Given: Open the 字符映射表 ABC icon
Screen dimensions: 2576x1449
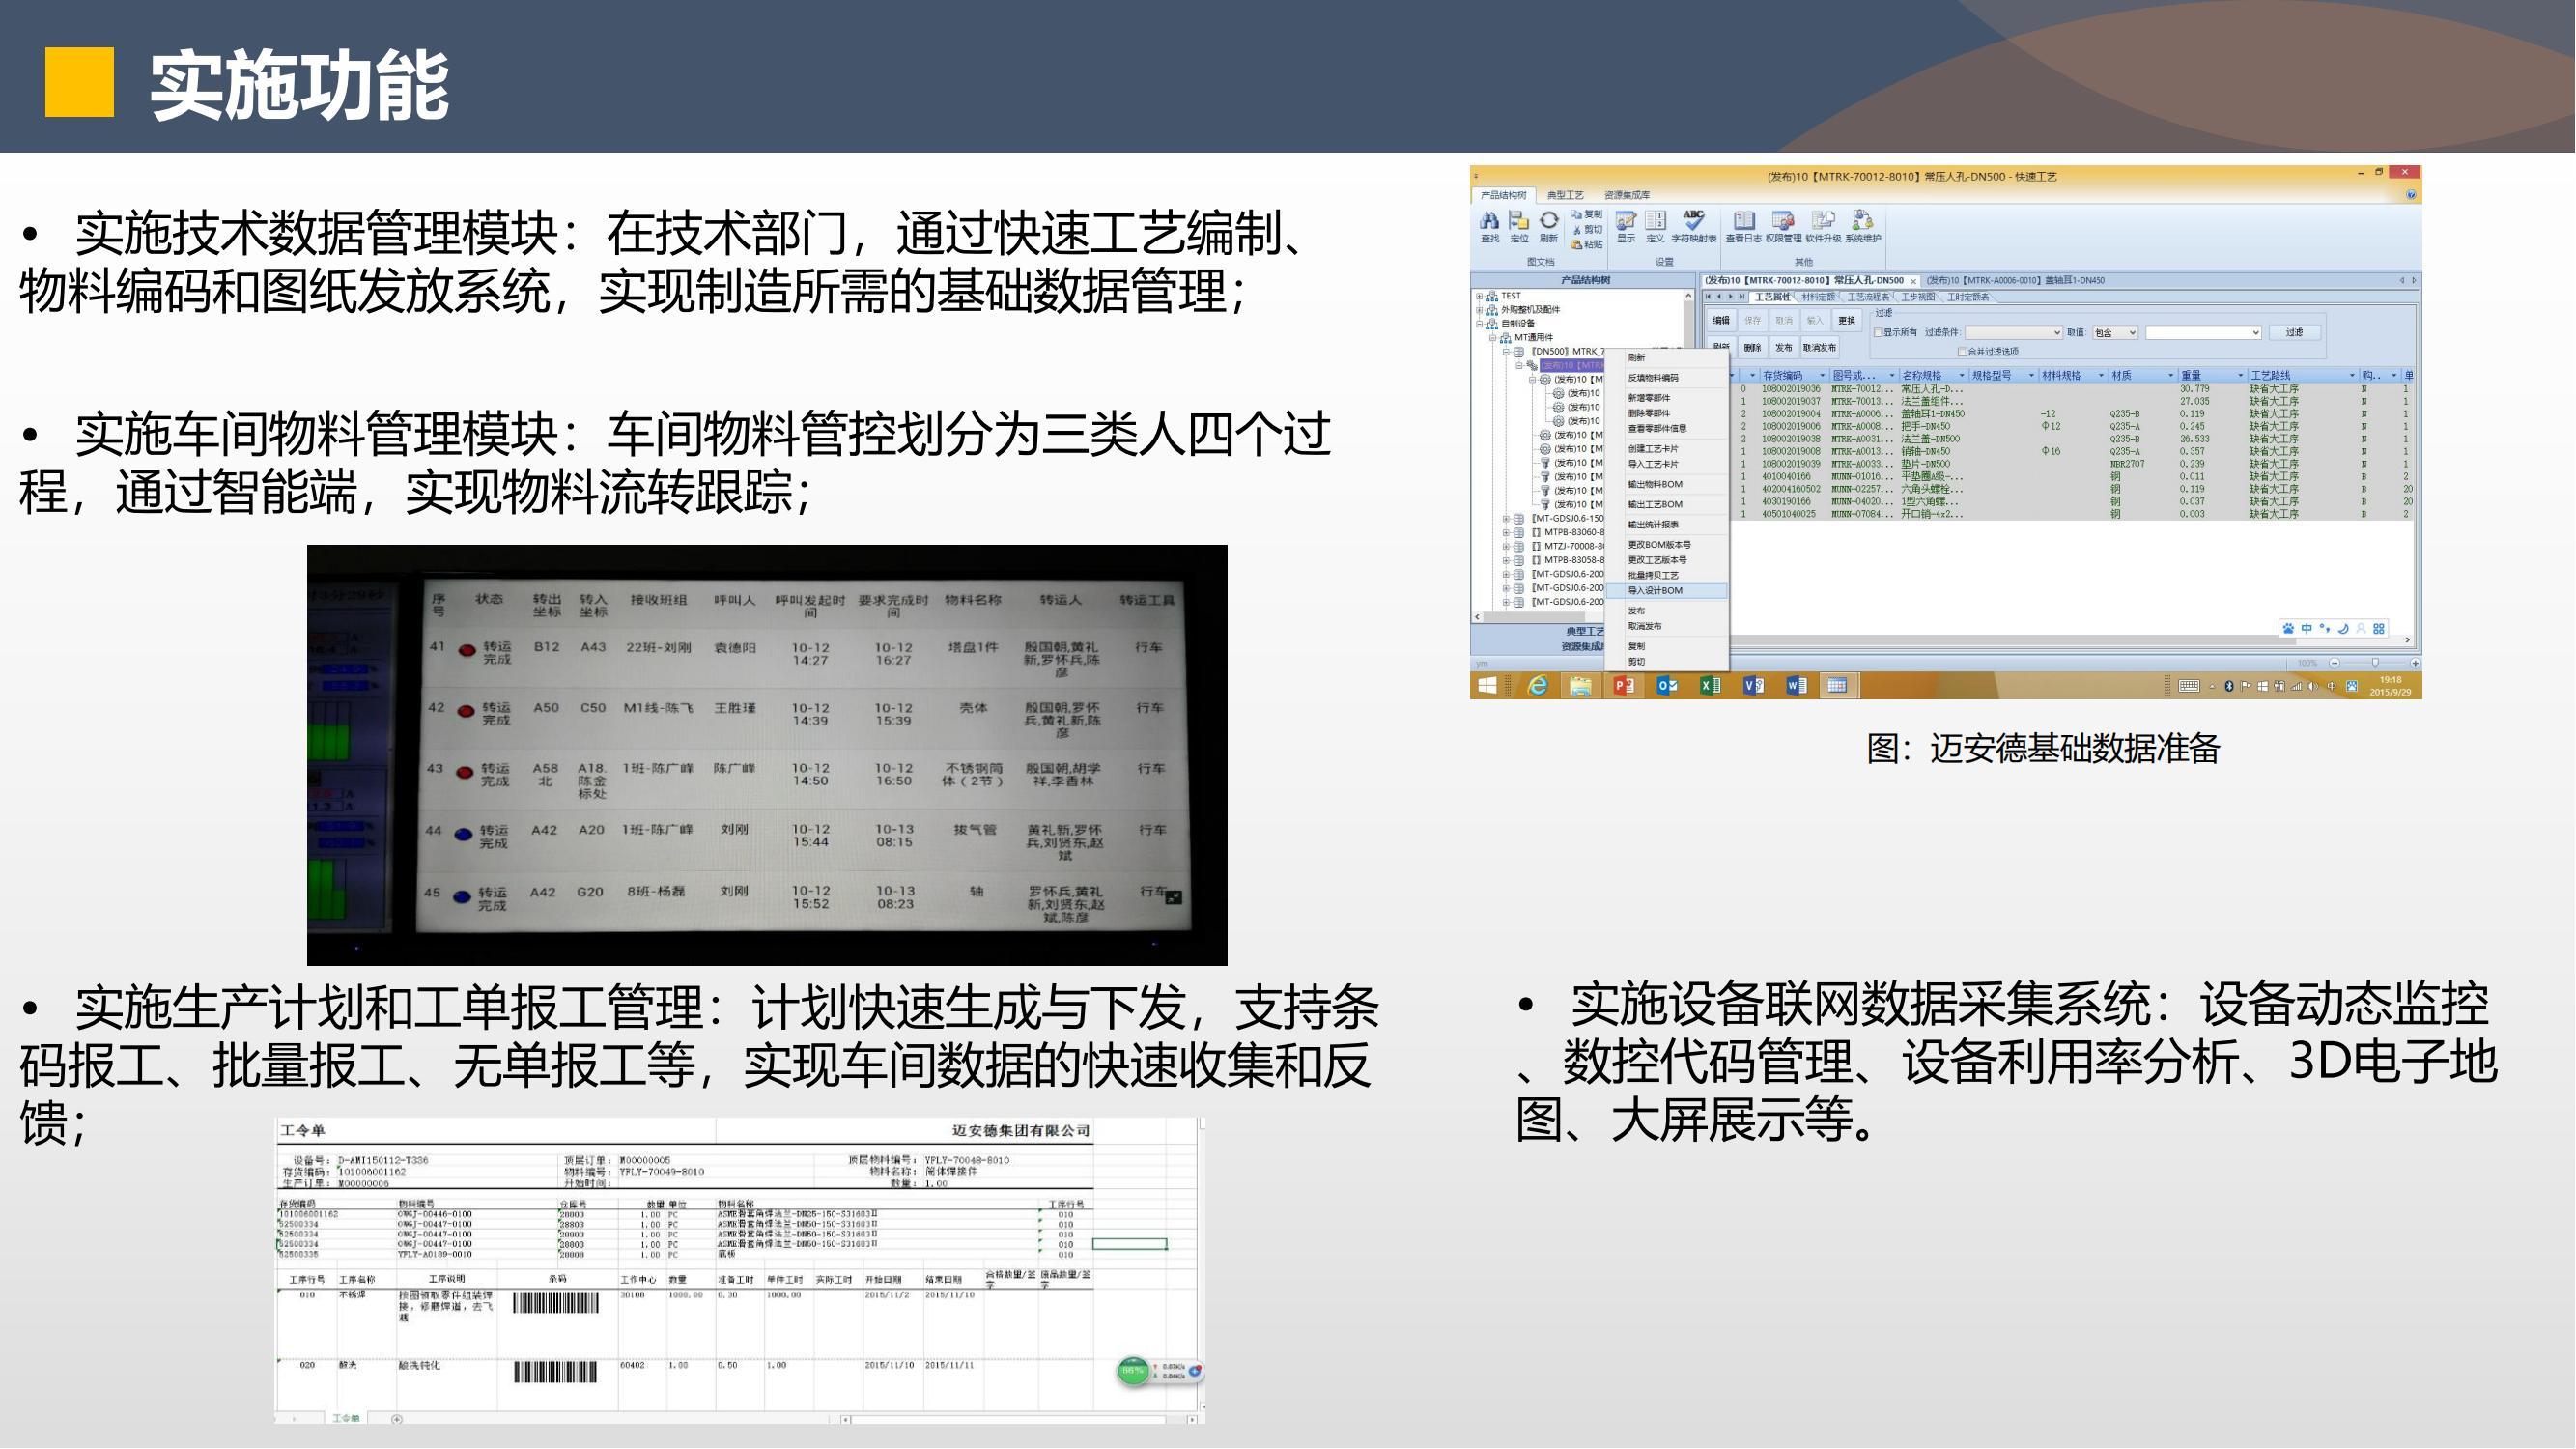Looking at the screenshot, I should coord(1694,222).
